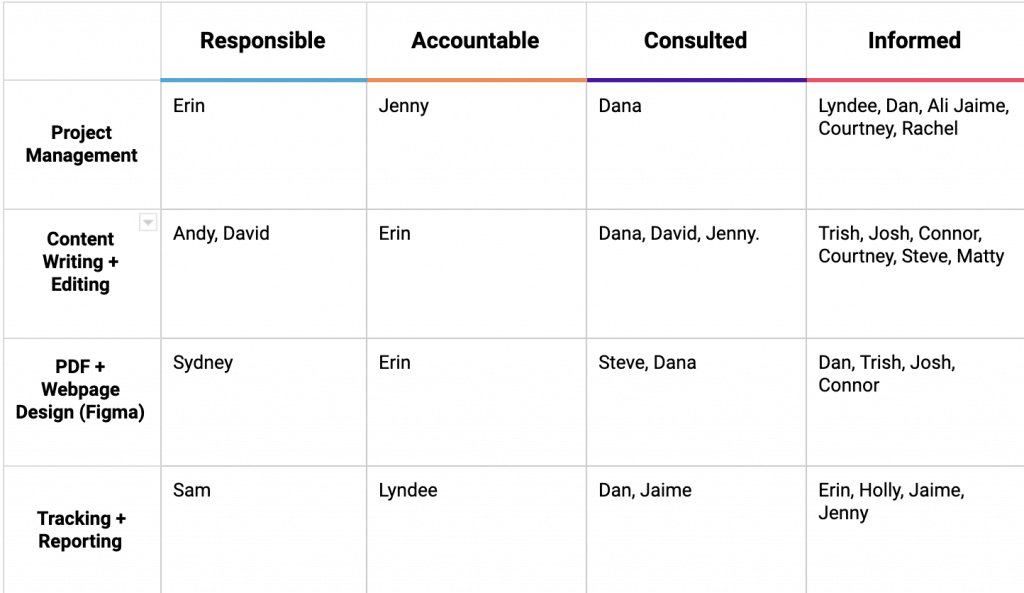Viewport: 1024px width, 593px height.
Task: Select the cell containing Andy, David
Action: click(x=264, y=274)
